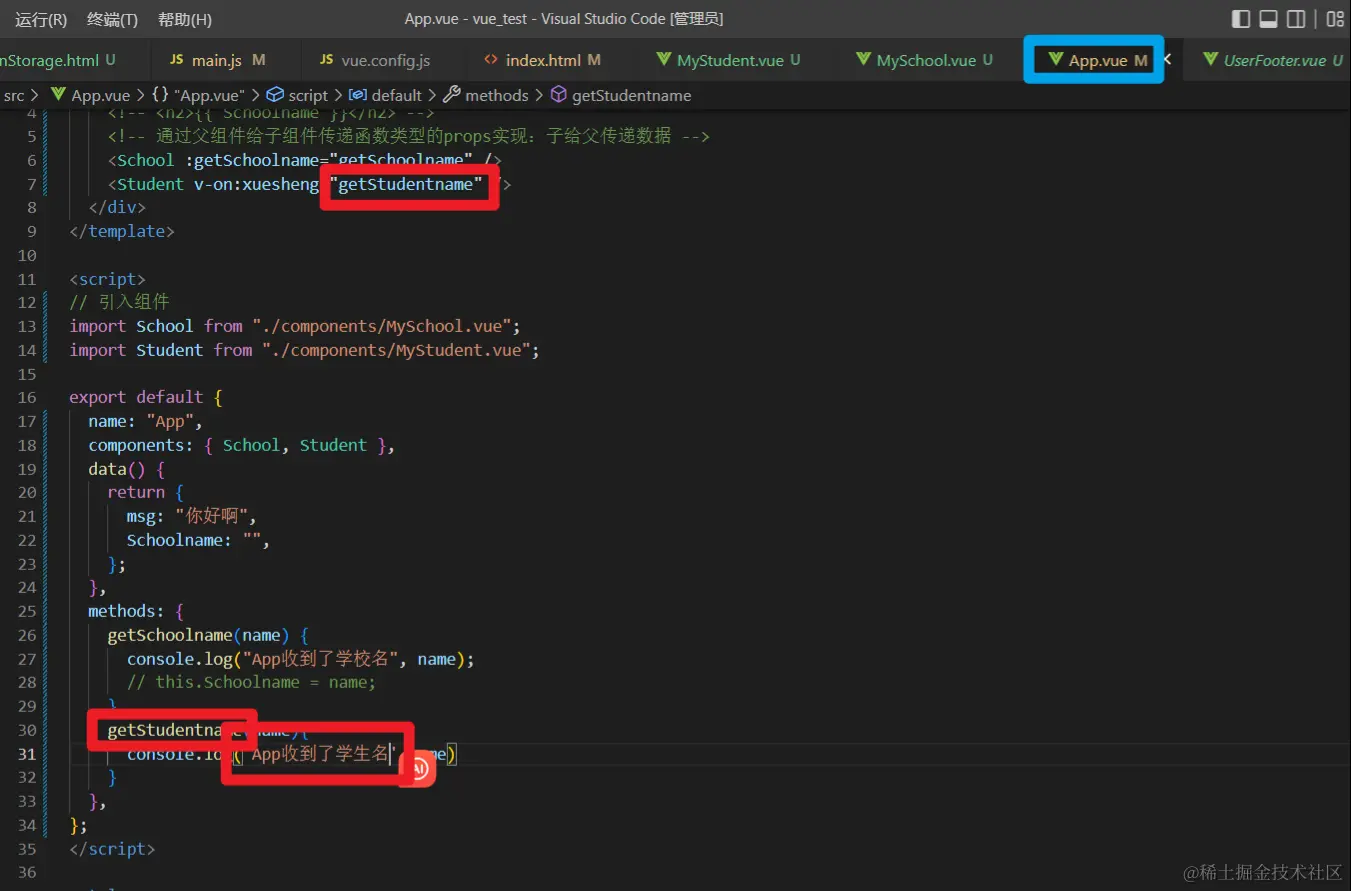The image size is (1351, 891).
Task: Click the Schoolname: "" property
Action: (x=198, y=540)
